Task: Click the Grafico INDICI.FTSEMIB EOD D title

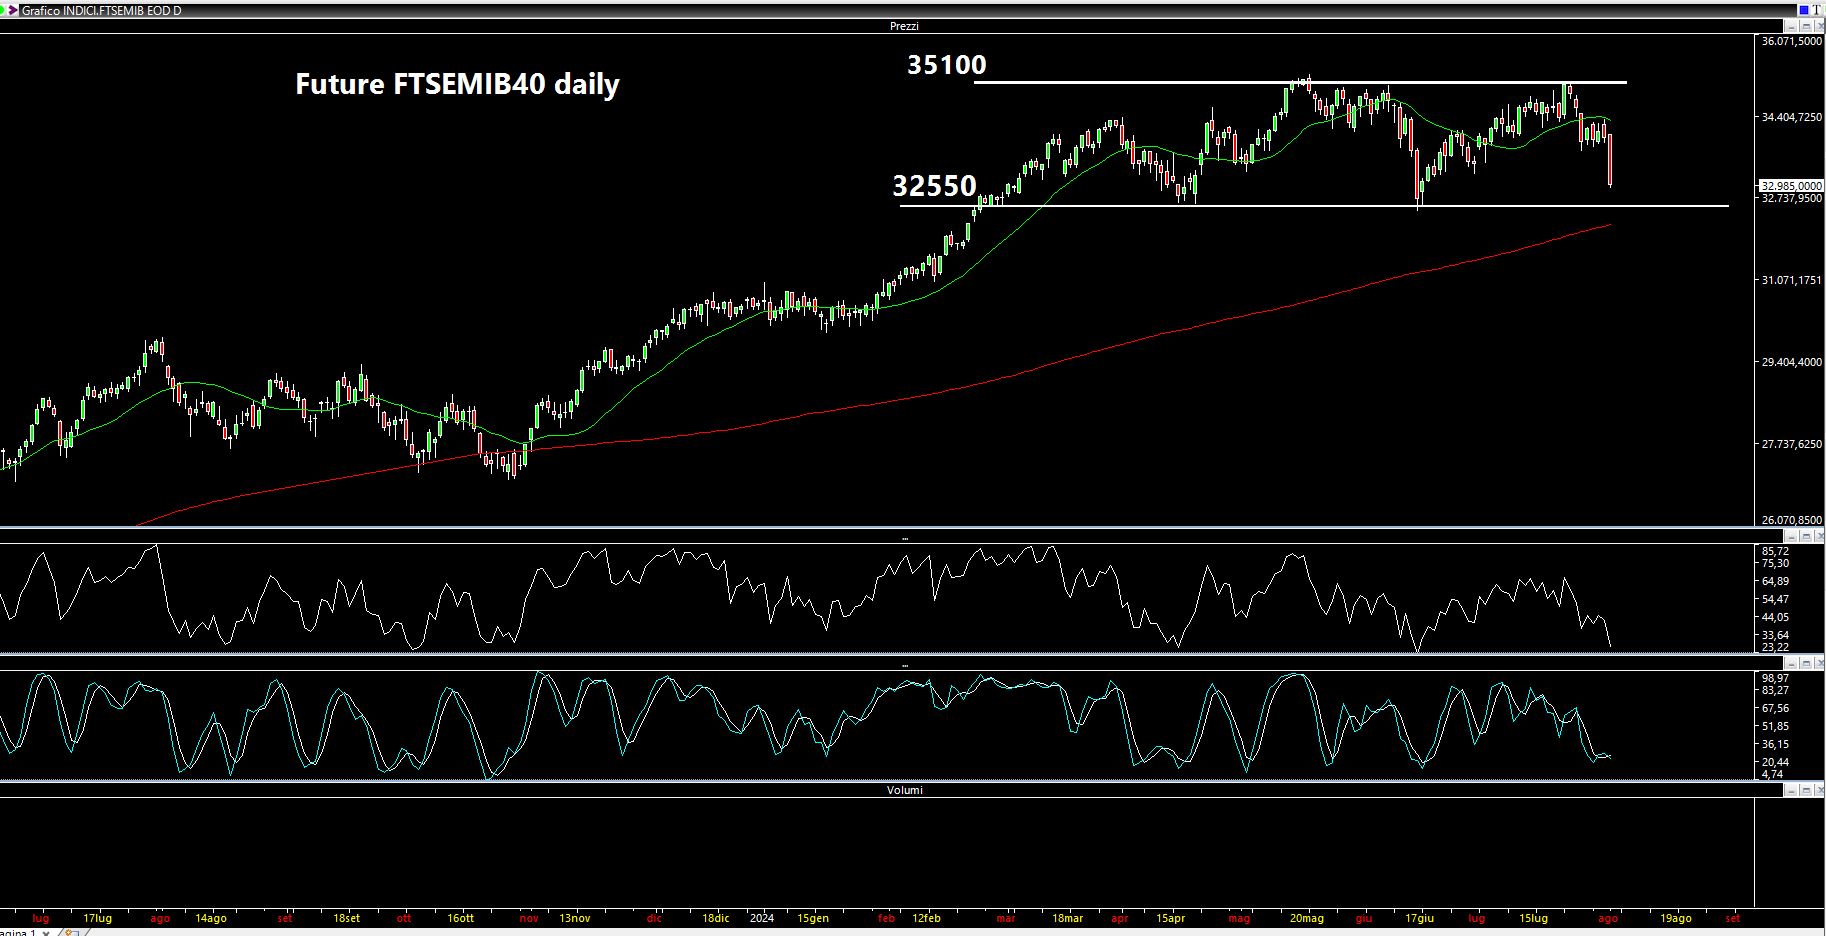Action: click(101, 11)
